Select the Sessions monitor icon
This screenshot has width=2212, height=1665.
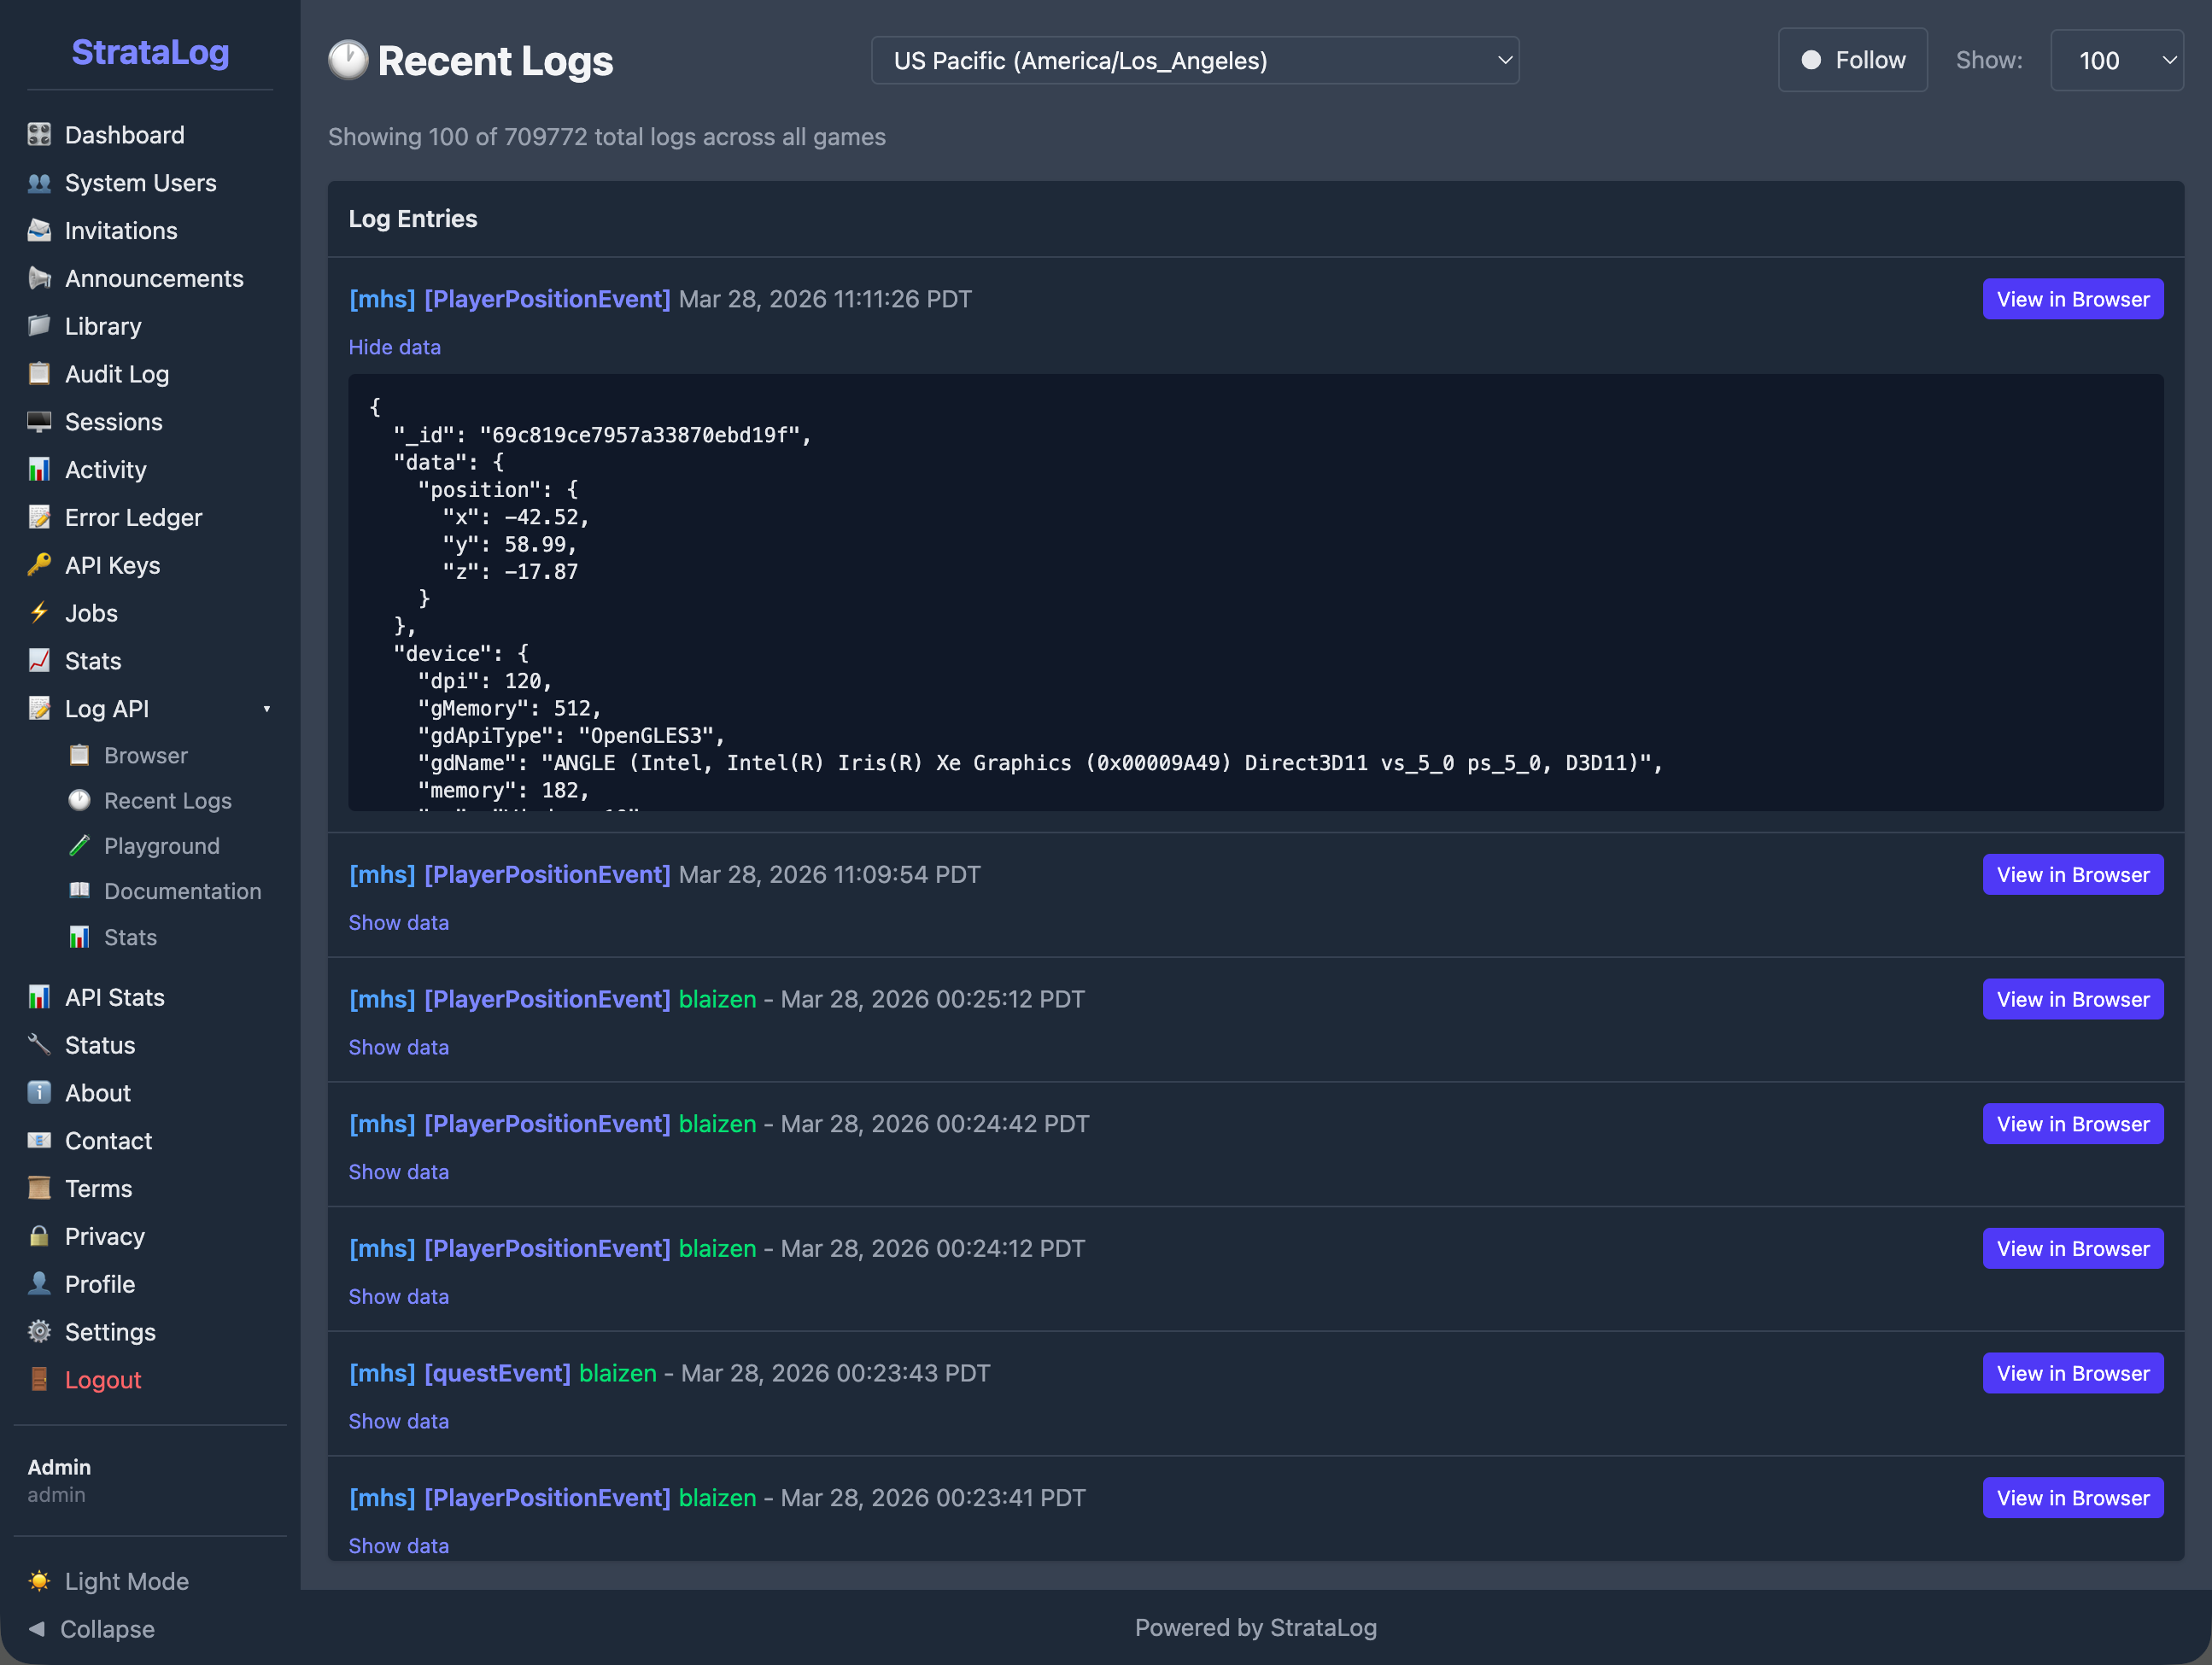39,421
